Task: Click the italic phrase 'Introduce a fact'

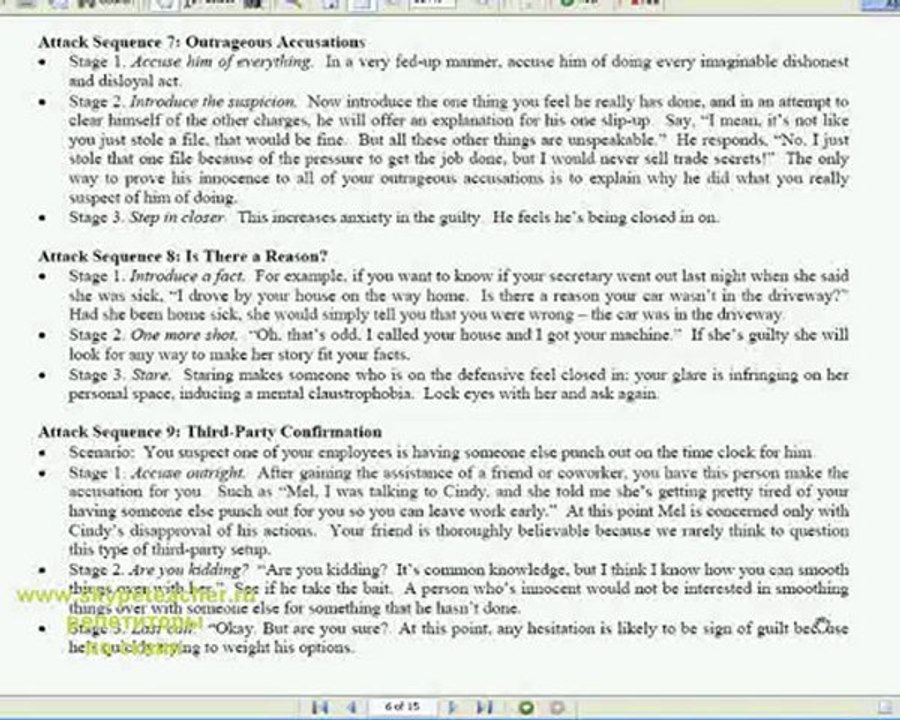Action: click(x=187, y=276)
